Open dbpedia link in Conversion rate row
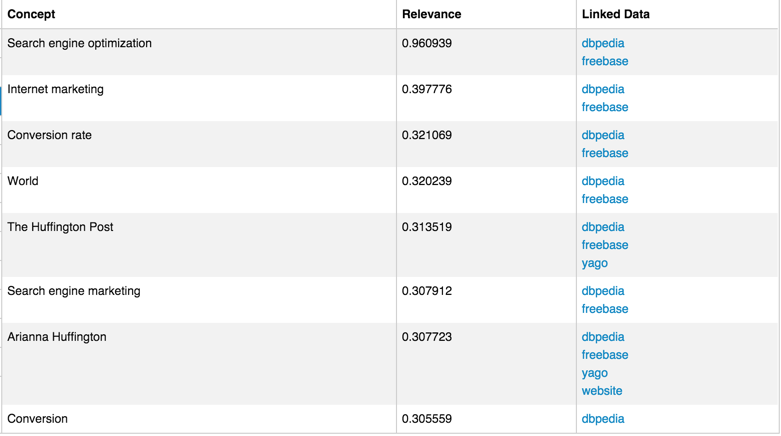 tap(602, 135)
